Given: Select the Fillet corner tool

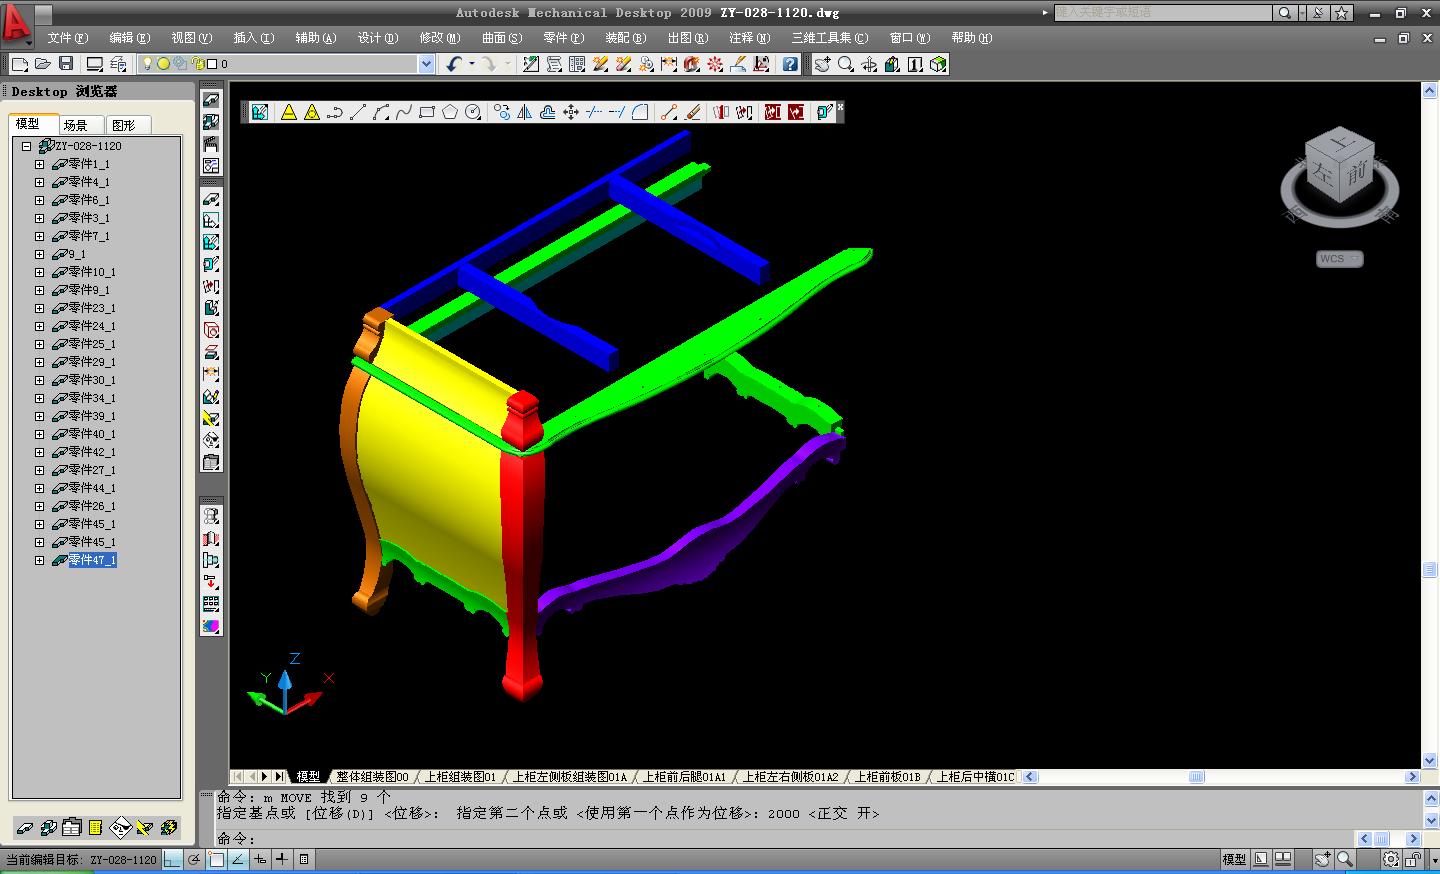Looking at the screenshot, I should (640, 112).
